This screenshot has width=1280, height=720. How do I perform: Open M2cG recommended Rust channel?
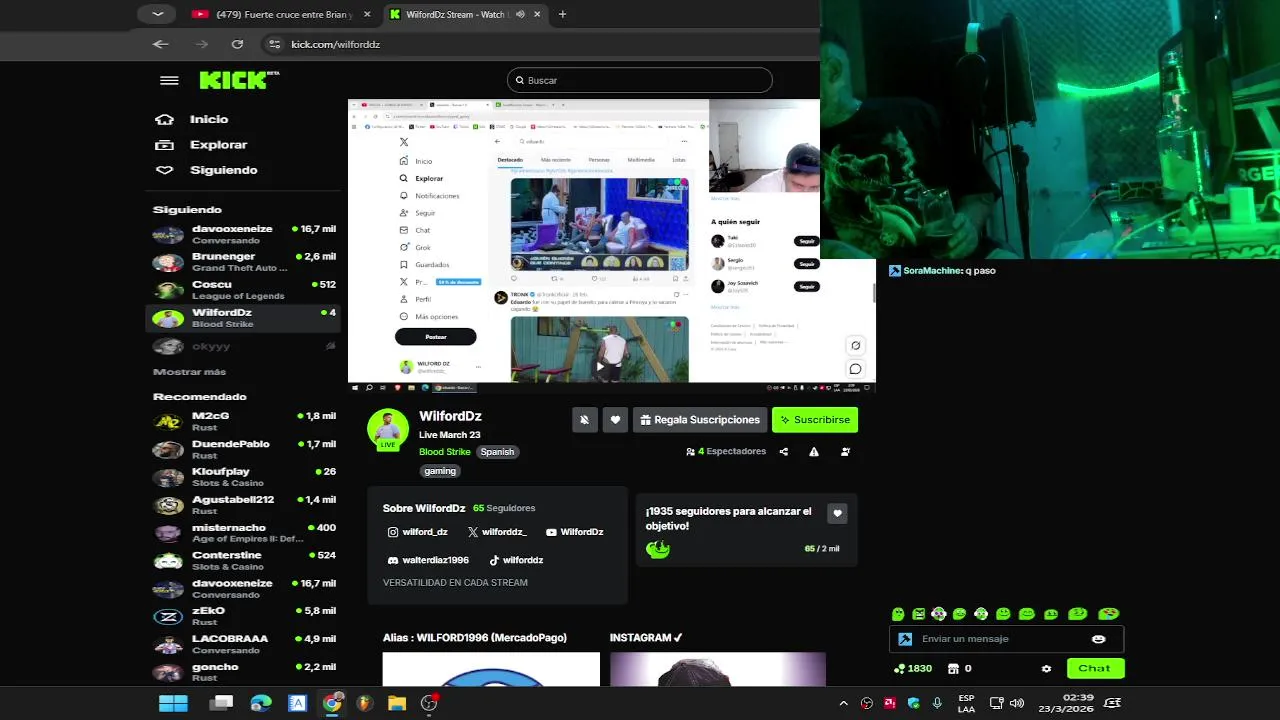click(x=243, y=421)
